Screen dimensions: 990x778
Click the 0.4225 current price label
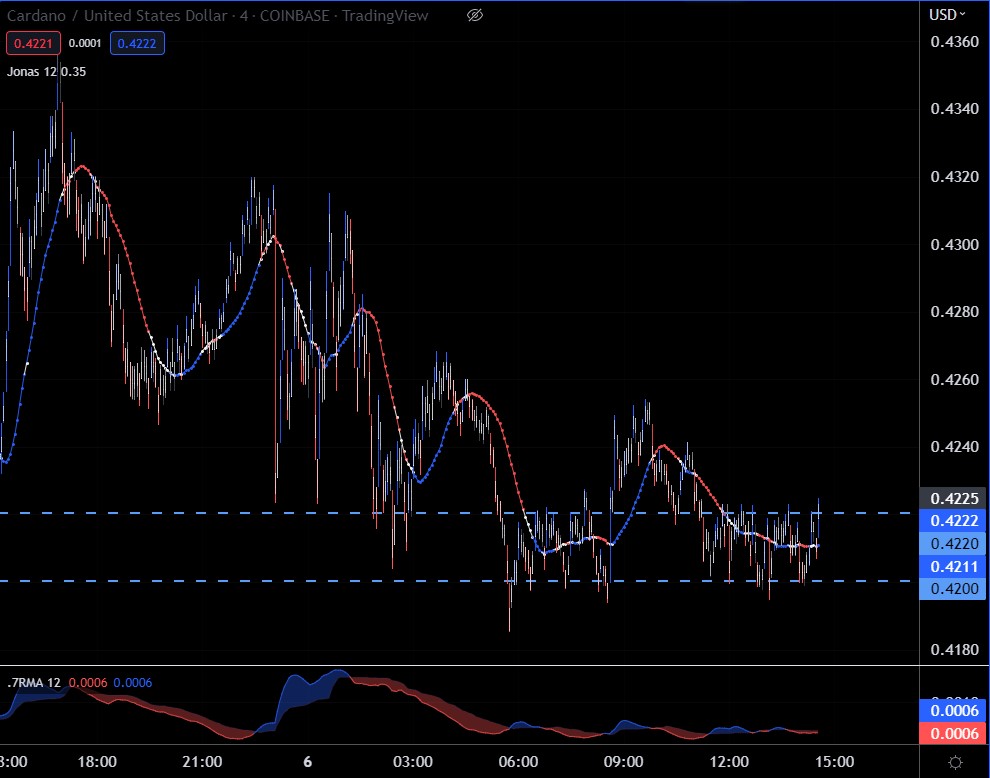click(x=954, y=498)
